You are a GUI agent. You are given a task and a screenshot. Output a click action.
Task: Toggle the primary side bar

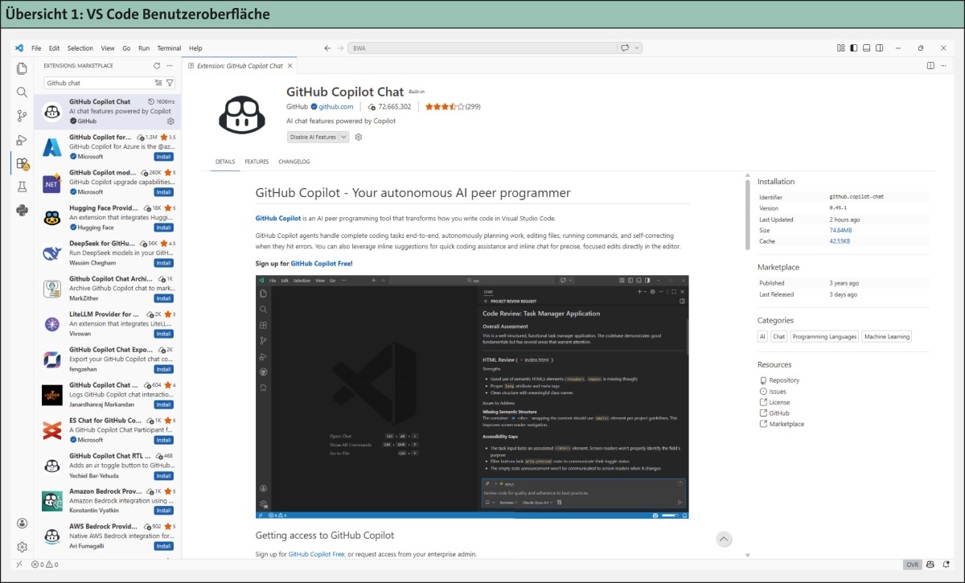[854, 48]
